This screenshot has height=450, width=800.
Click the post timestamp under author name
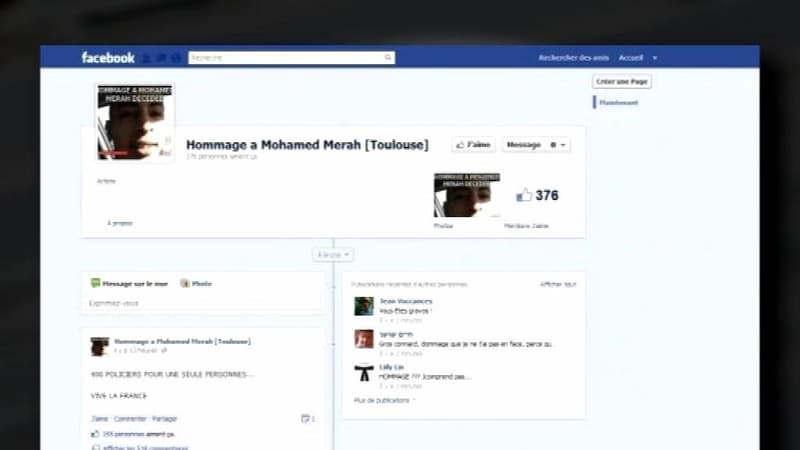coord(136,351)
